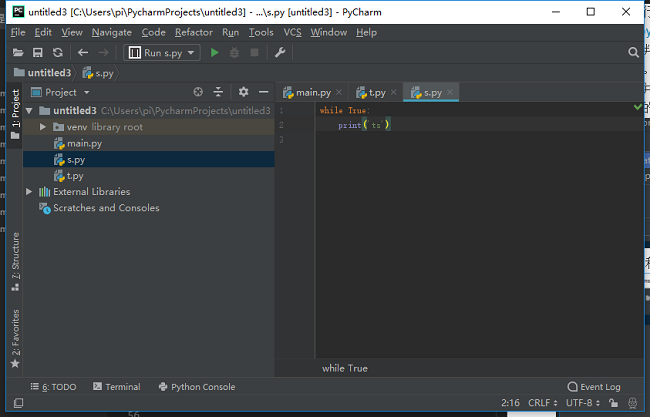650x417 pixels.
Task: Click Synchronize refresh icon in toolbar
Action: [x=58, y=53]
